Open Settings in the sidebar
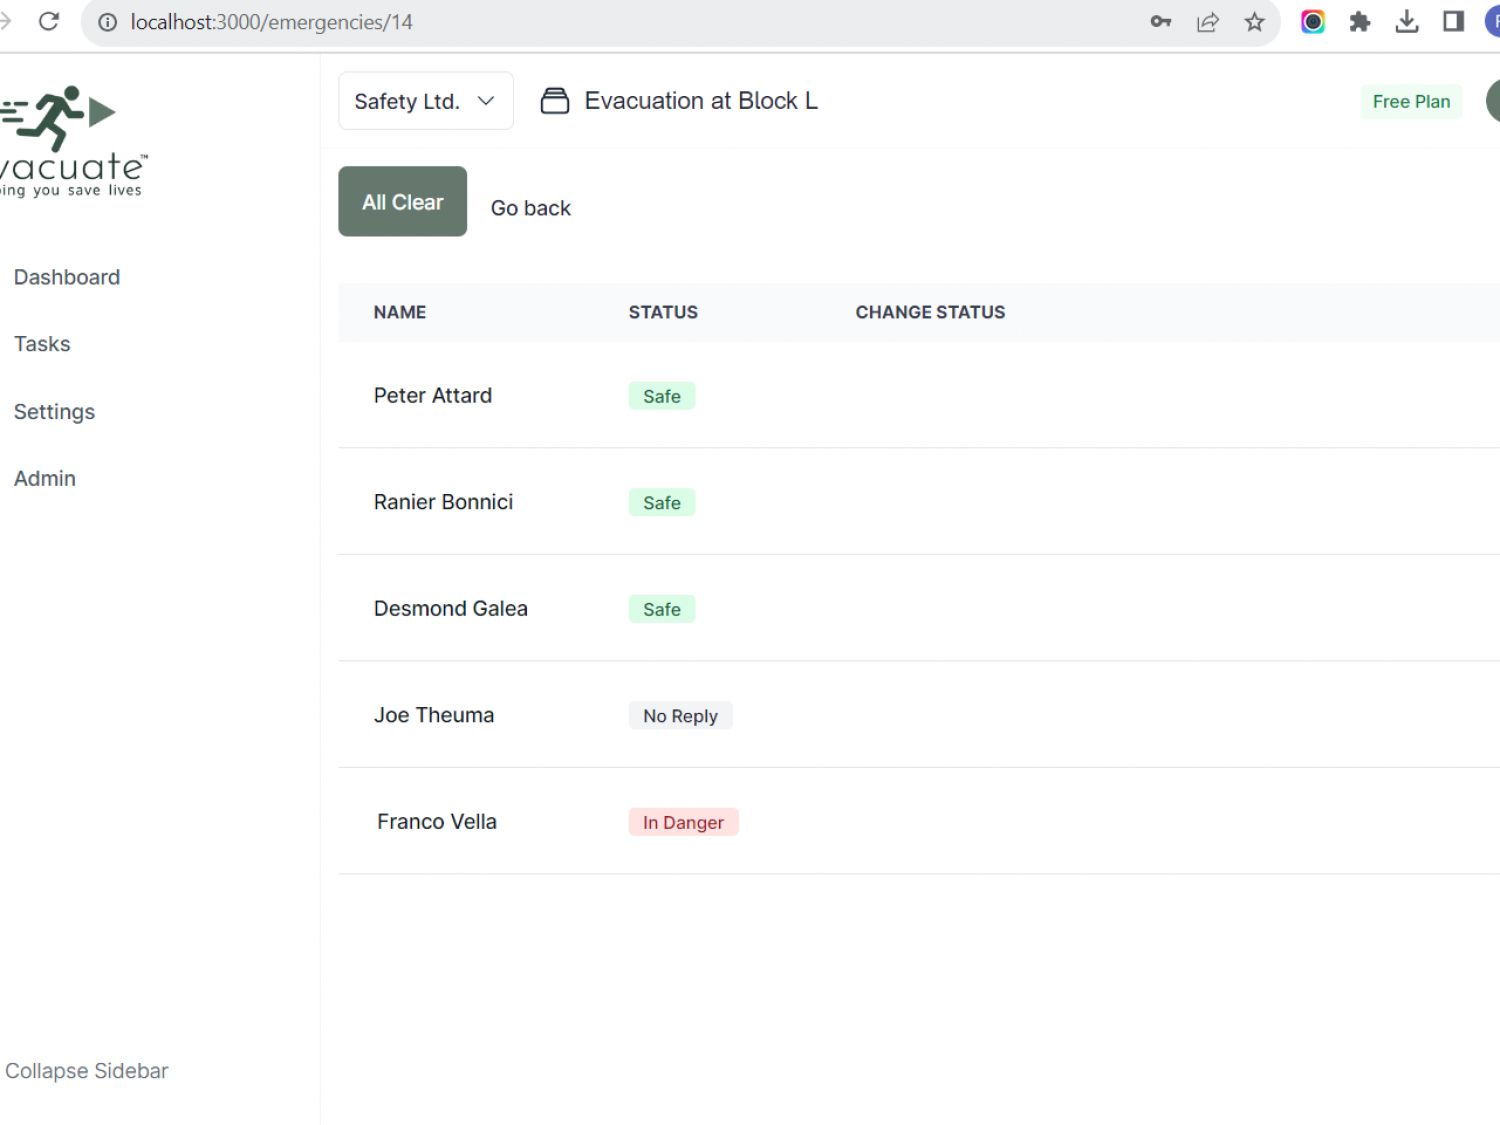 [x=54, y=412]
